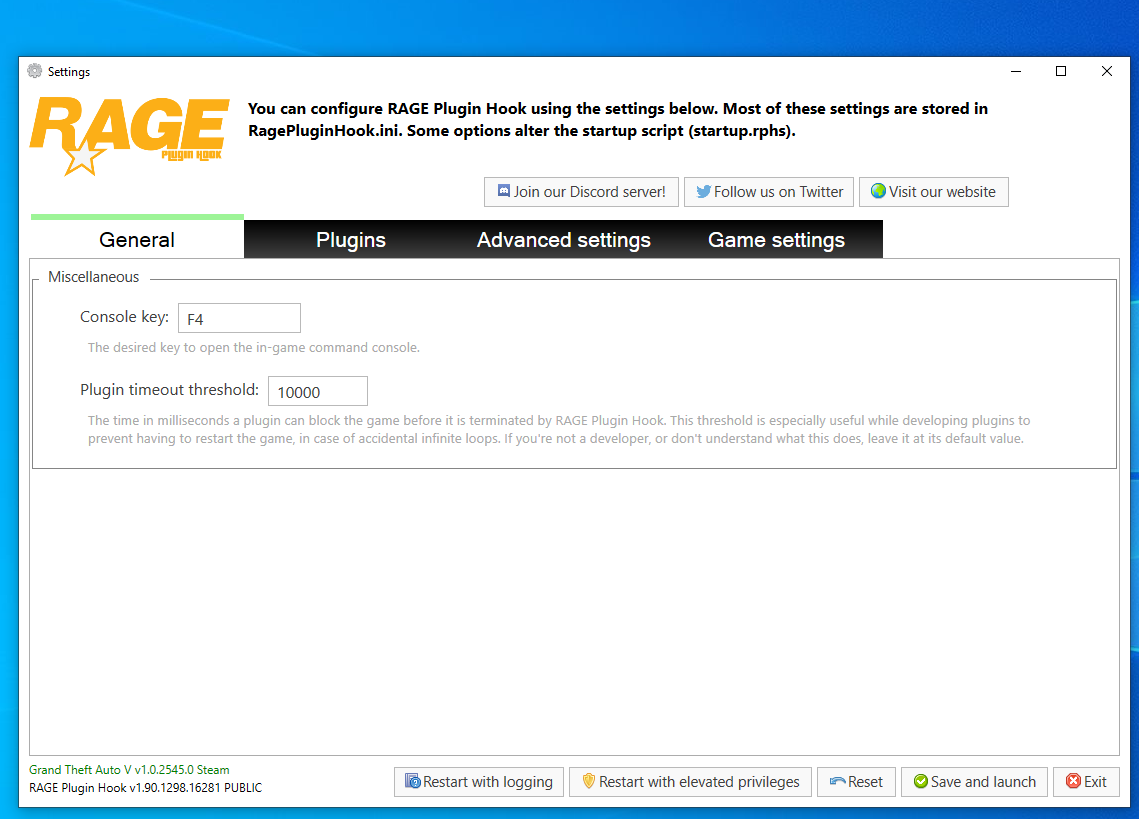This screenshot has width=1139, height=819.
Task: Click Restart with elevated privileges
Action: point(690,782)
